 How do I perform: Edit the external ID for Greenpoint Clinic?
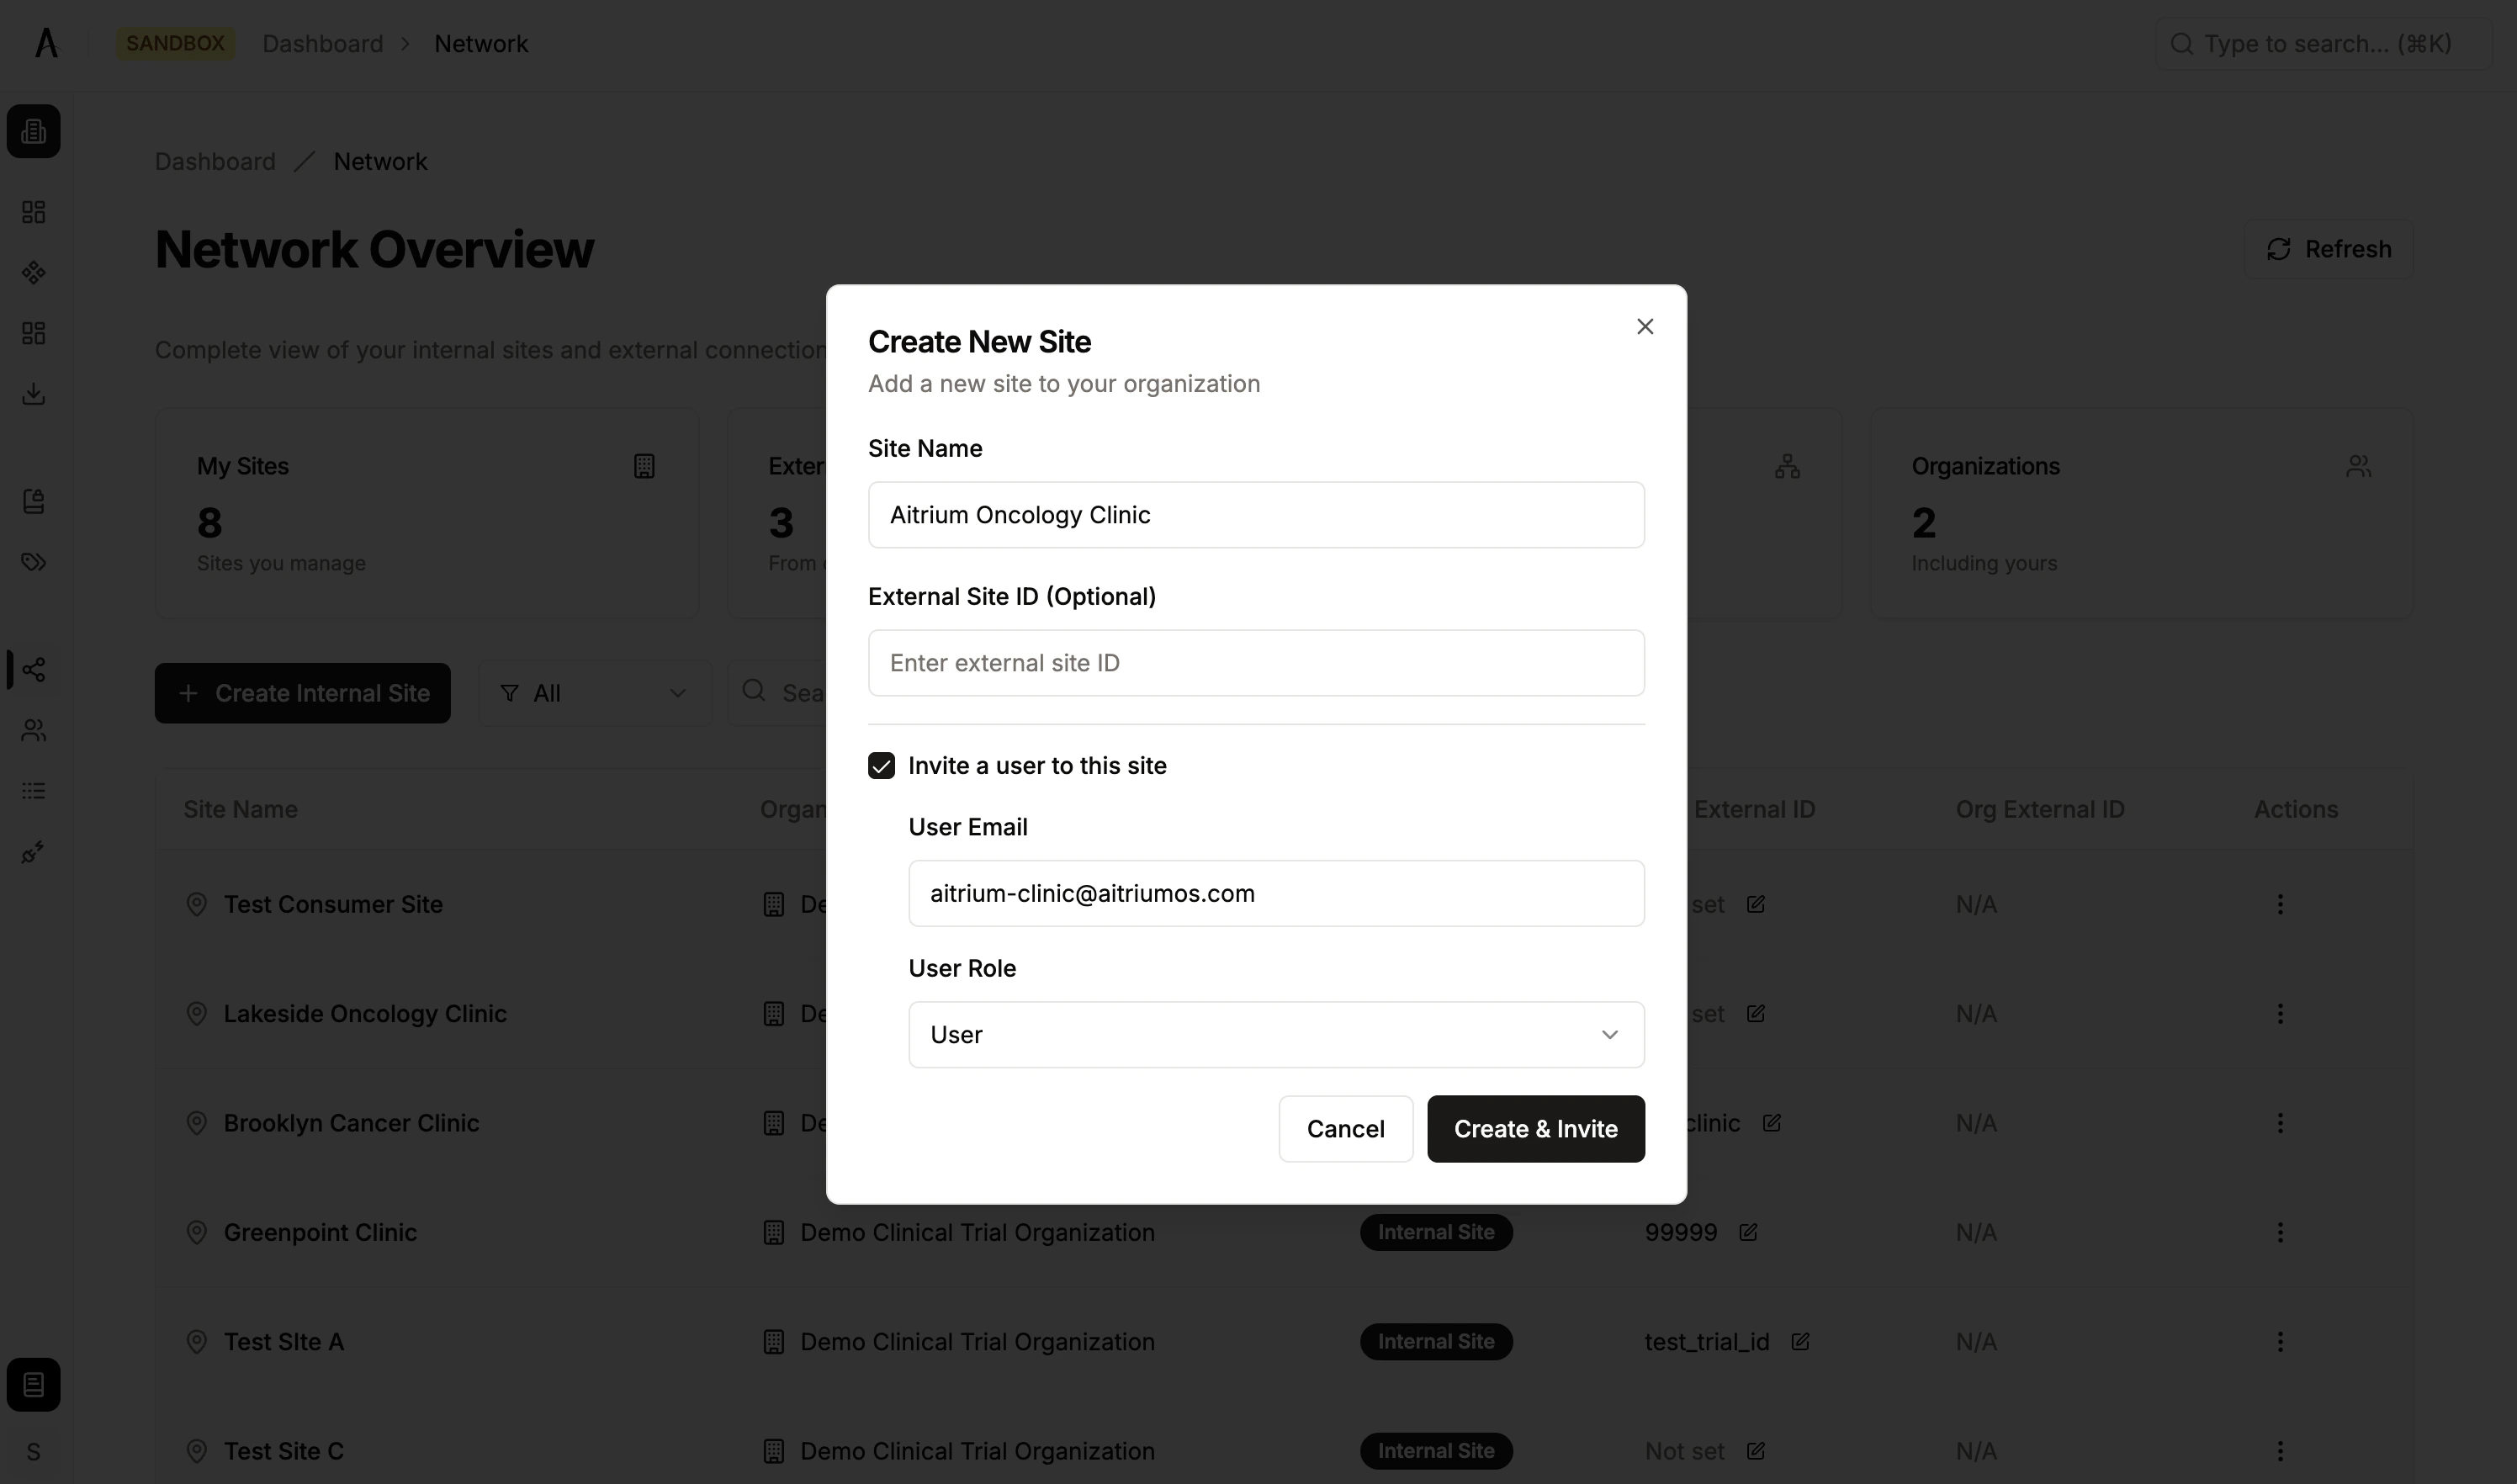pyautogui.click(x=1749, y=1232)
